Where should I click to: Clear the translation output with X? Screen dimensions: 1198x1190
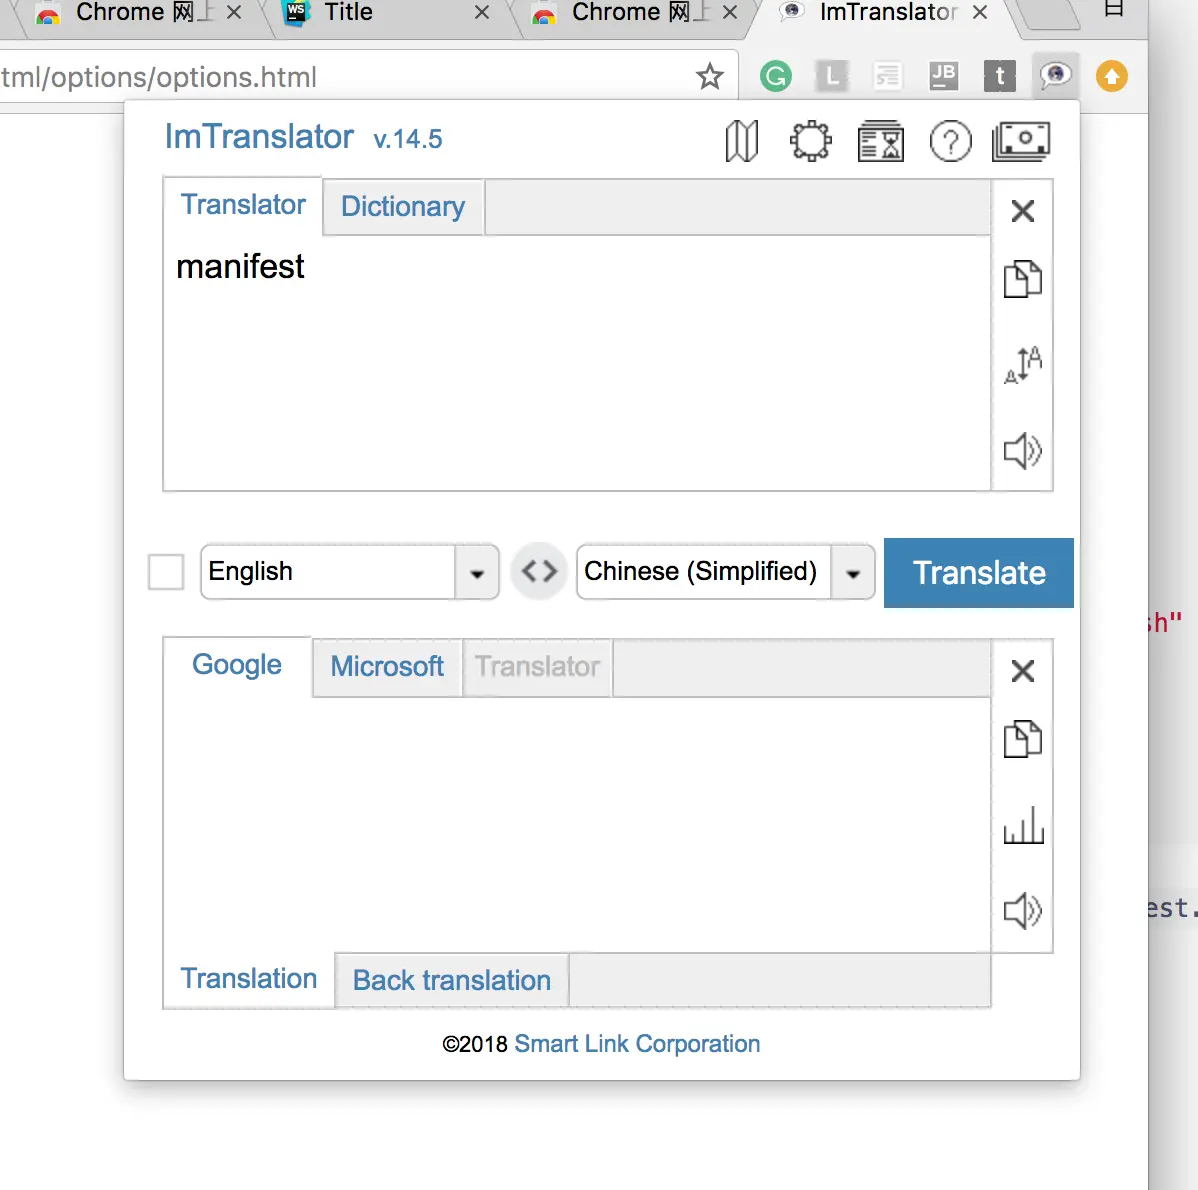(x=1022, y=671)
